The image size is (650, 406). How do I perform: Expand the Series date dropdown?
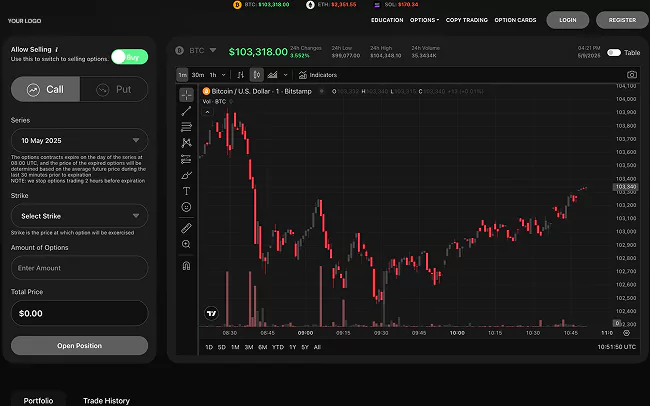coord(79,139)
